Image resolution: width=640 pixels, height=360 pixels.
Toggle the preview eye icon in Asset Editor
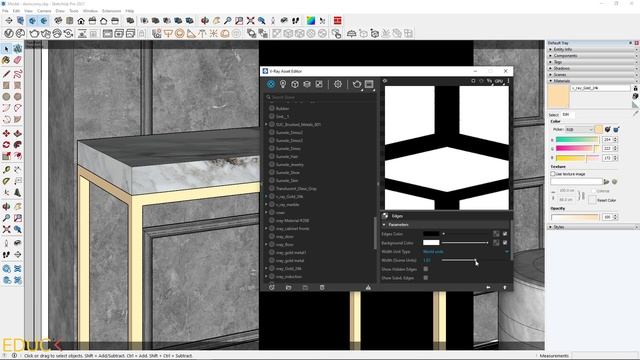(x=384, y=81)
